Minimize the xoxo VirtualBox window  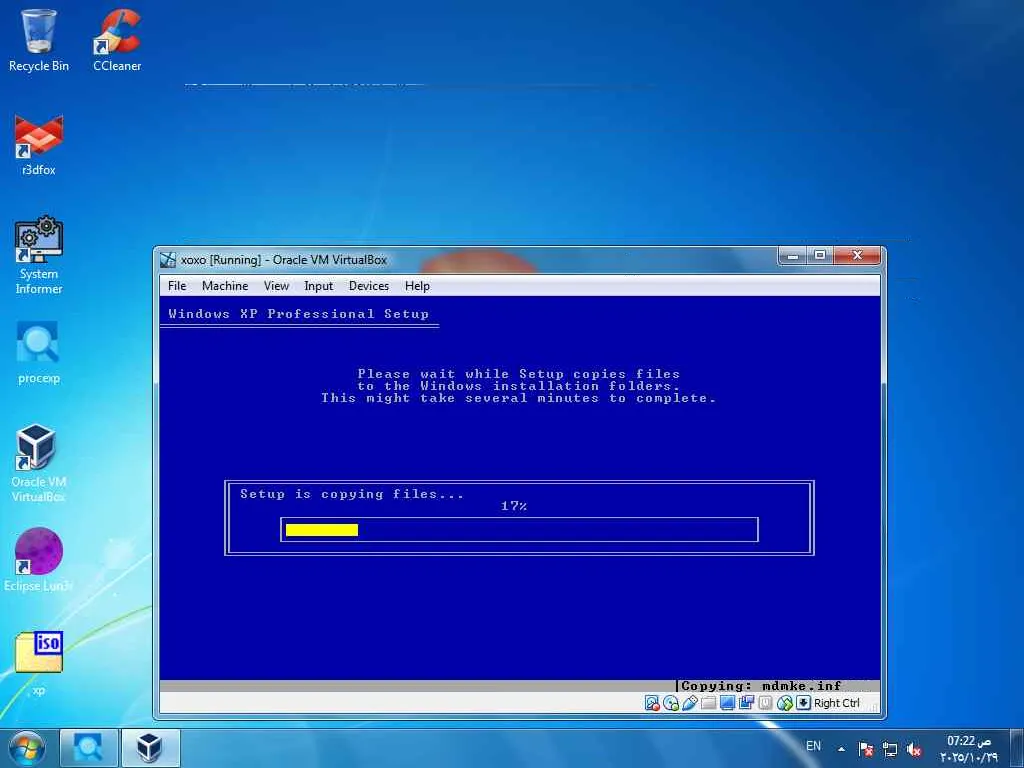tap(793, 255)
